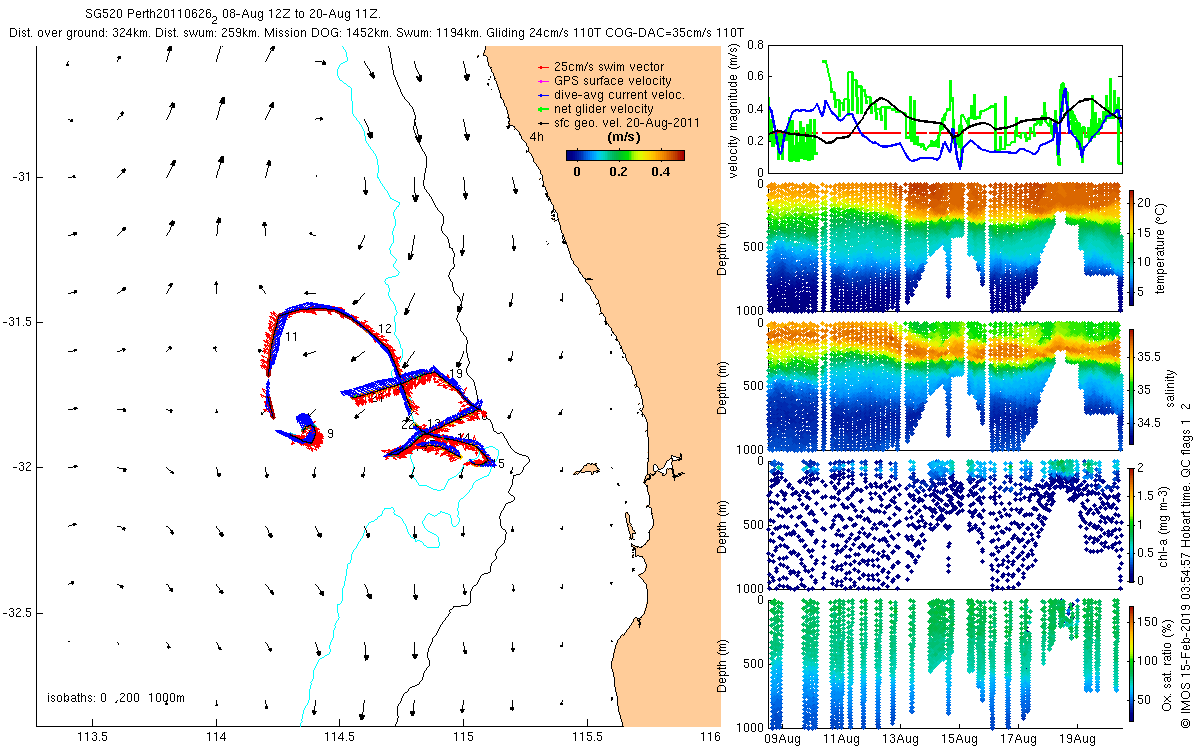Click the '15Aug' date tick
The height and width of the screenshot is (750, 1200).
point(958,739)
